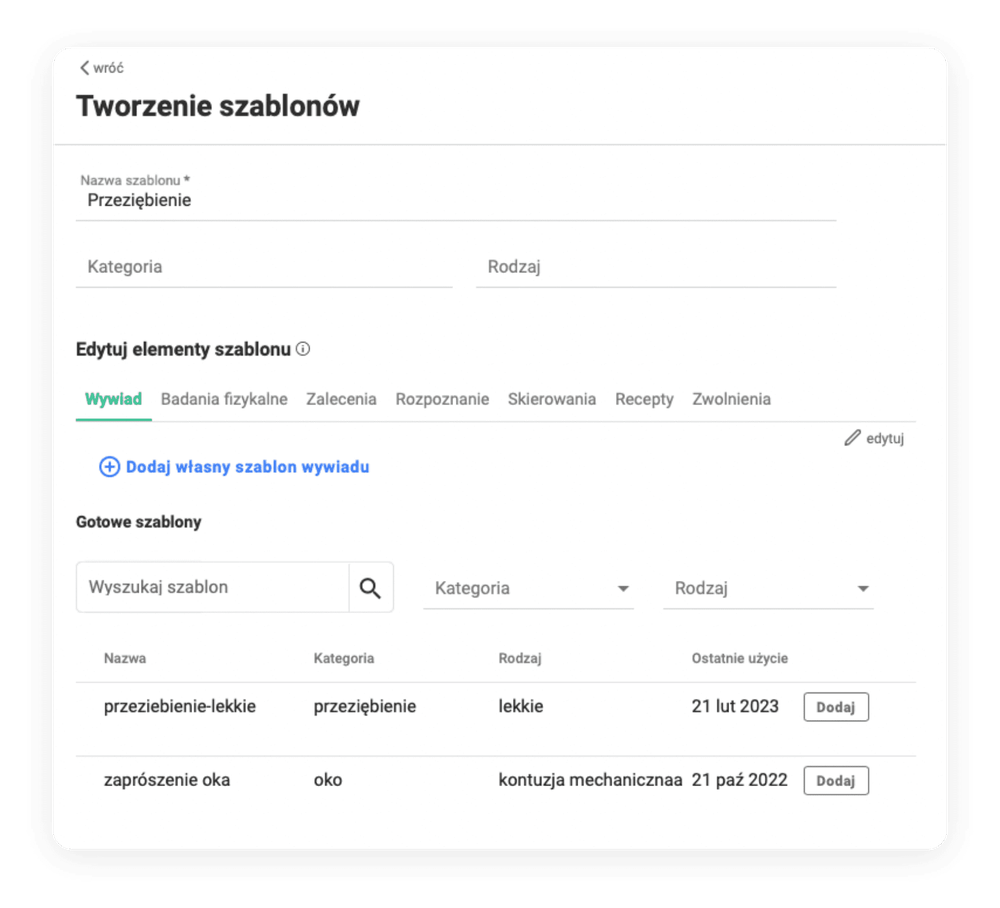Image resolution: width=1000 pixels, height=908 pixels.
Task: Select the Rozpoznanie tab
Action: (442, 399)
